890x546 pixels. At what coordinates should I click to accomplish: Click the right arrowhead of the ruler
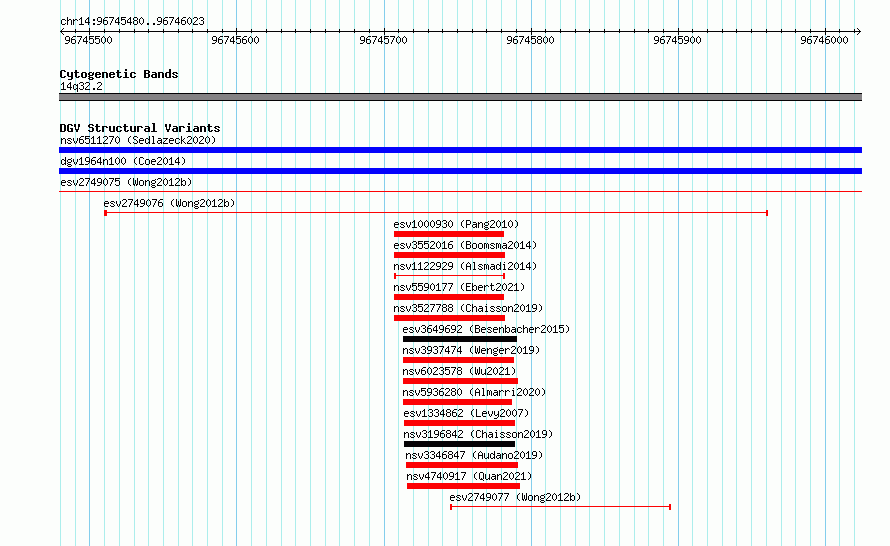[x=859, y=32]
